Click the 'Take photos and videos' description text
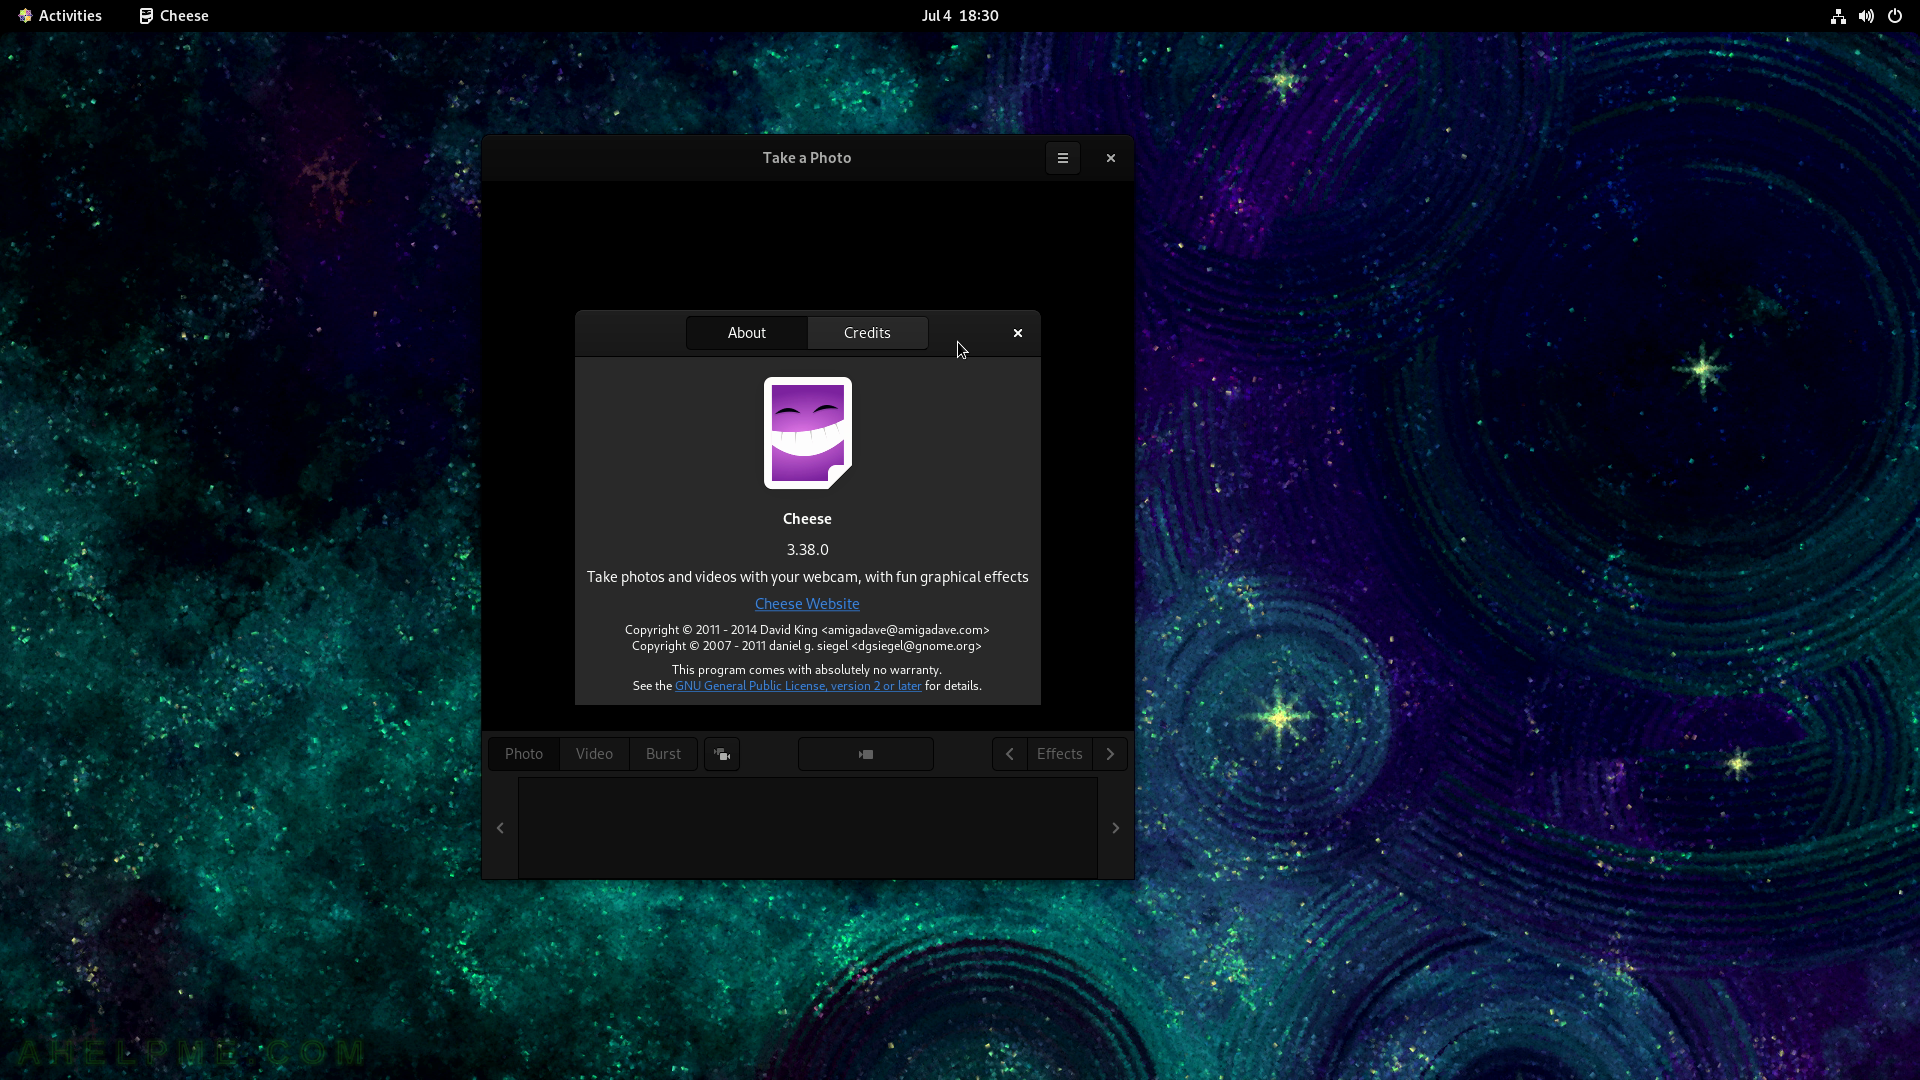The width and height of the screenshot is (1920, 1080). (807, 577)
